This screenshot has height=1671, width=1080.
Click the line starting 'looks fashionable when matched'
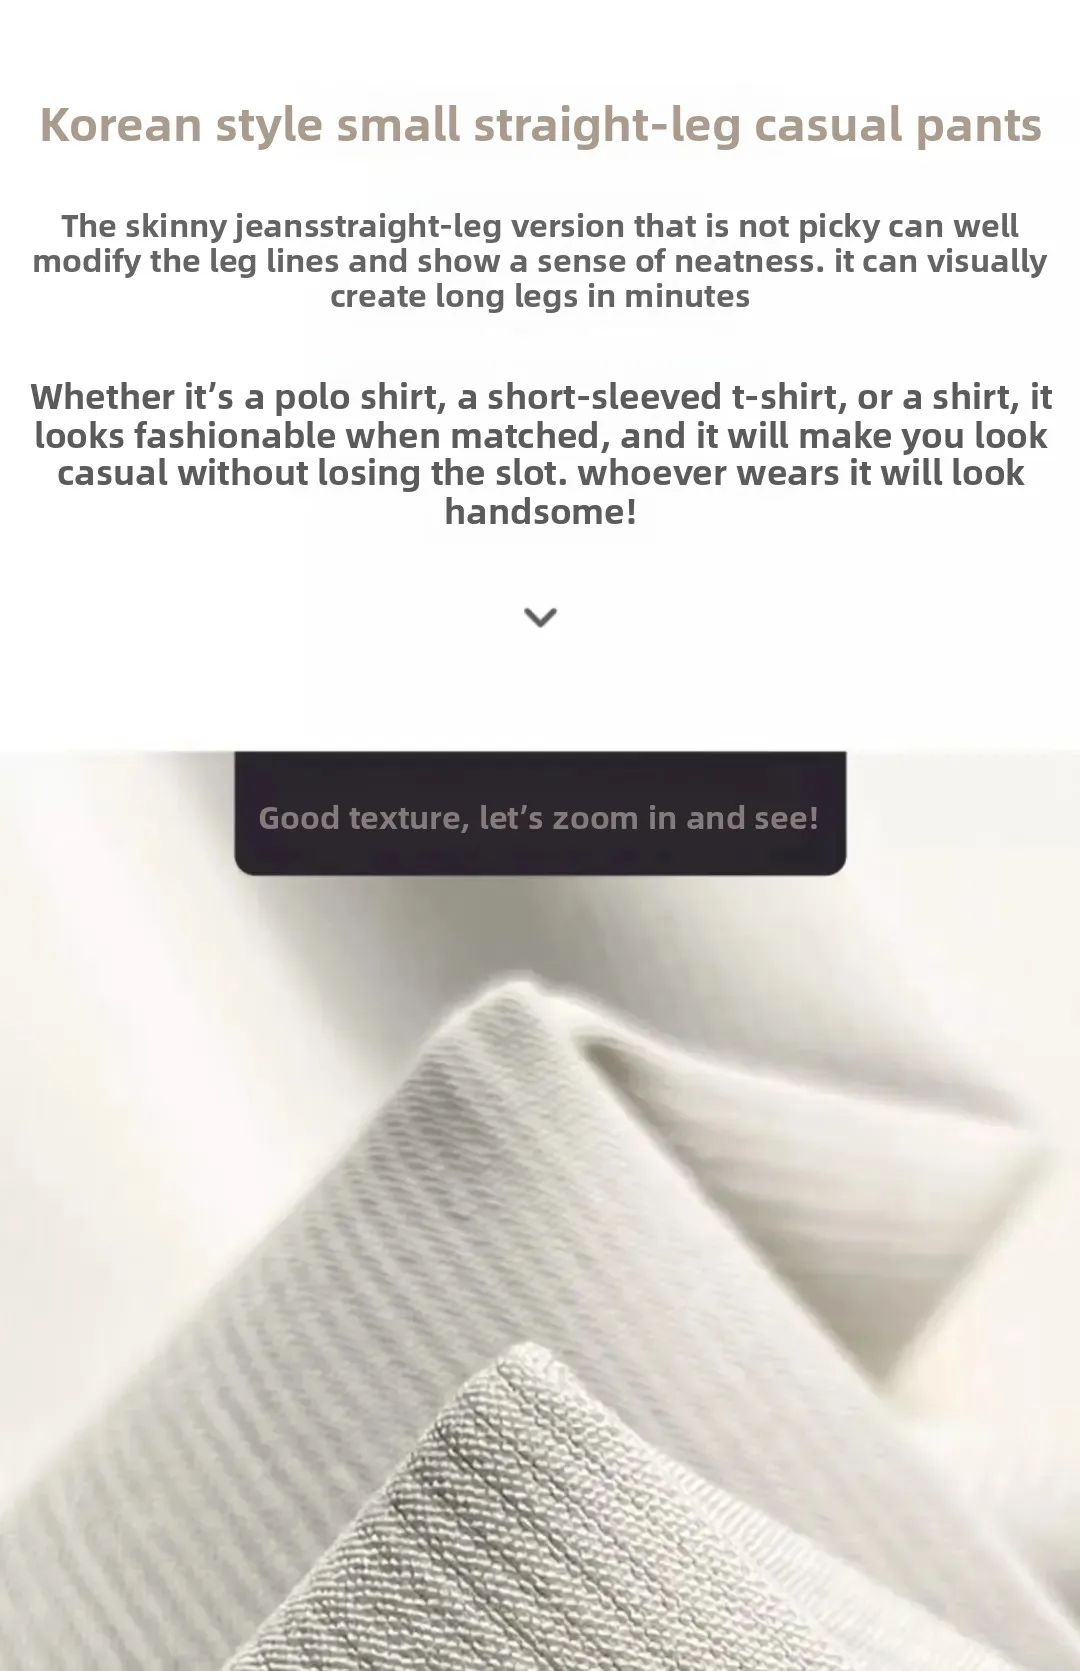tap(540, 436)
